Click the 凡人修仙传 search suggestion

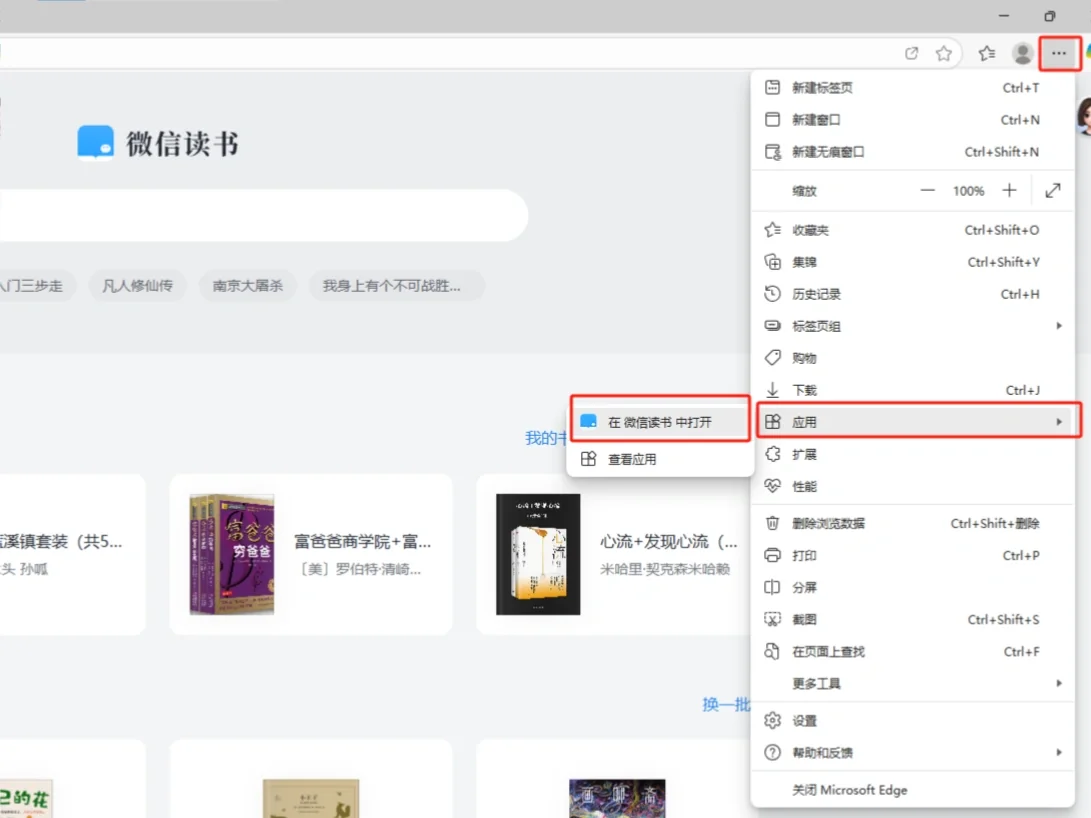pos(137,286)
